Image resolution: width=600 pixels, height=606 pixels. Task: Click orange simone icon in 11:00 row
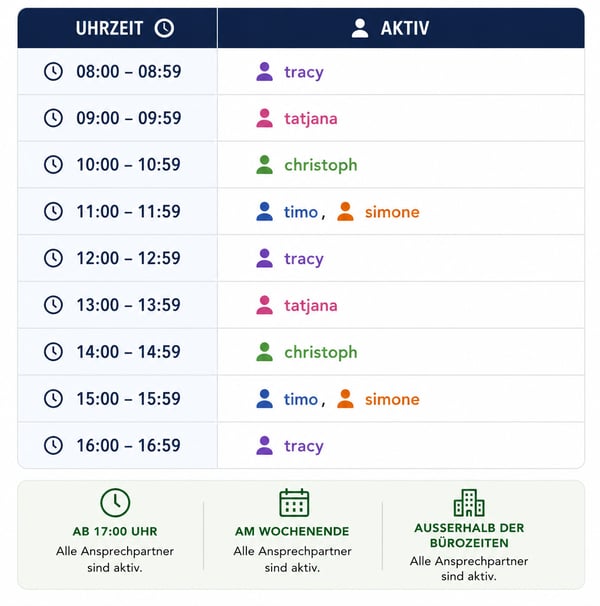345,212
